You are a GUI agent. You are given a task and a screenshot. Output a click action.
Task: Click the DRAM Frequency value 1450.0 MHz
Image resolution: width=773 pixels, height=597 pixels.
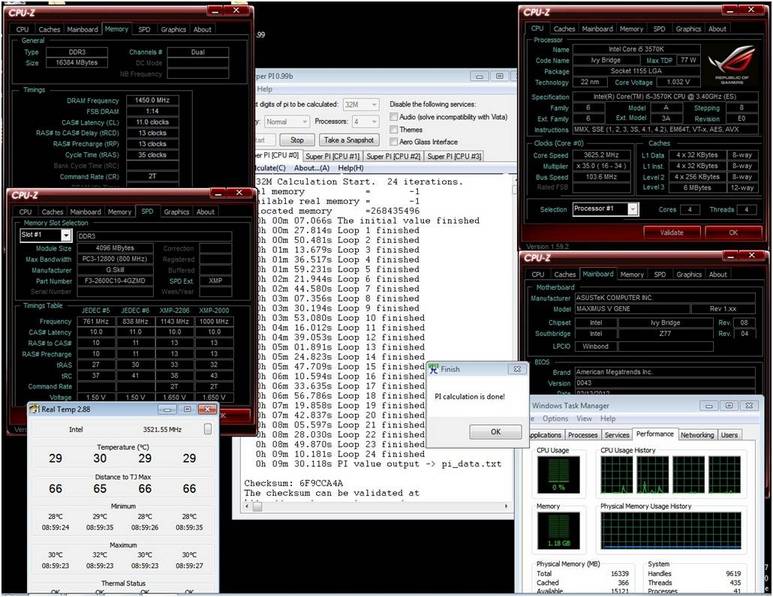point(152,100)
